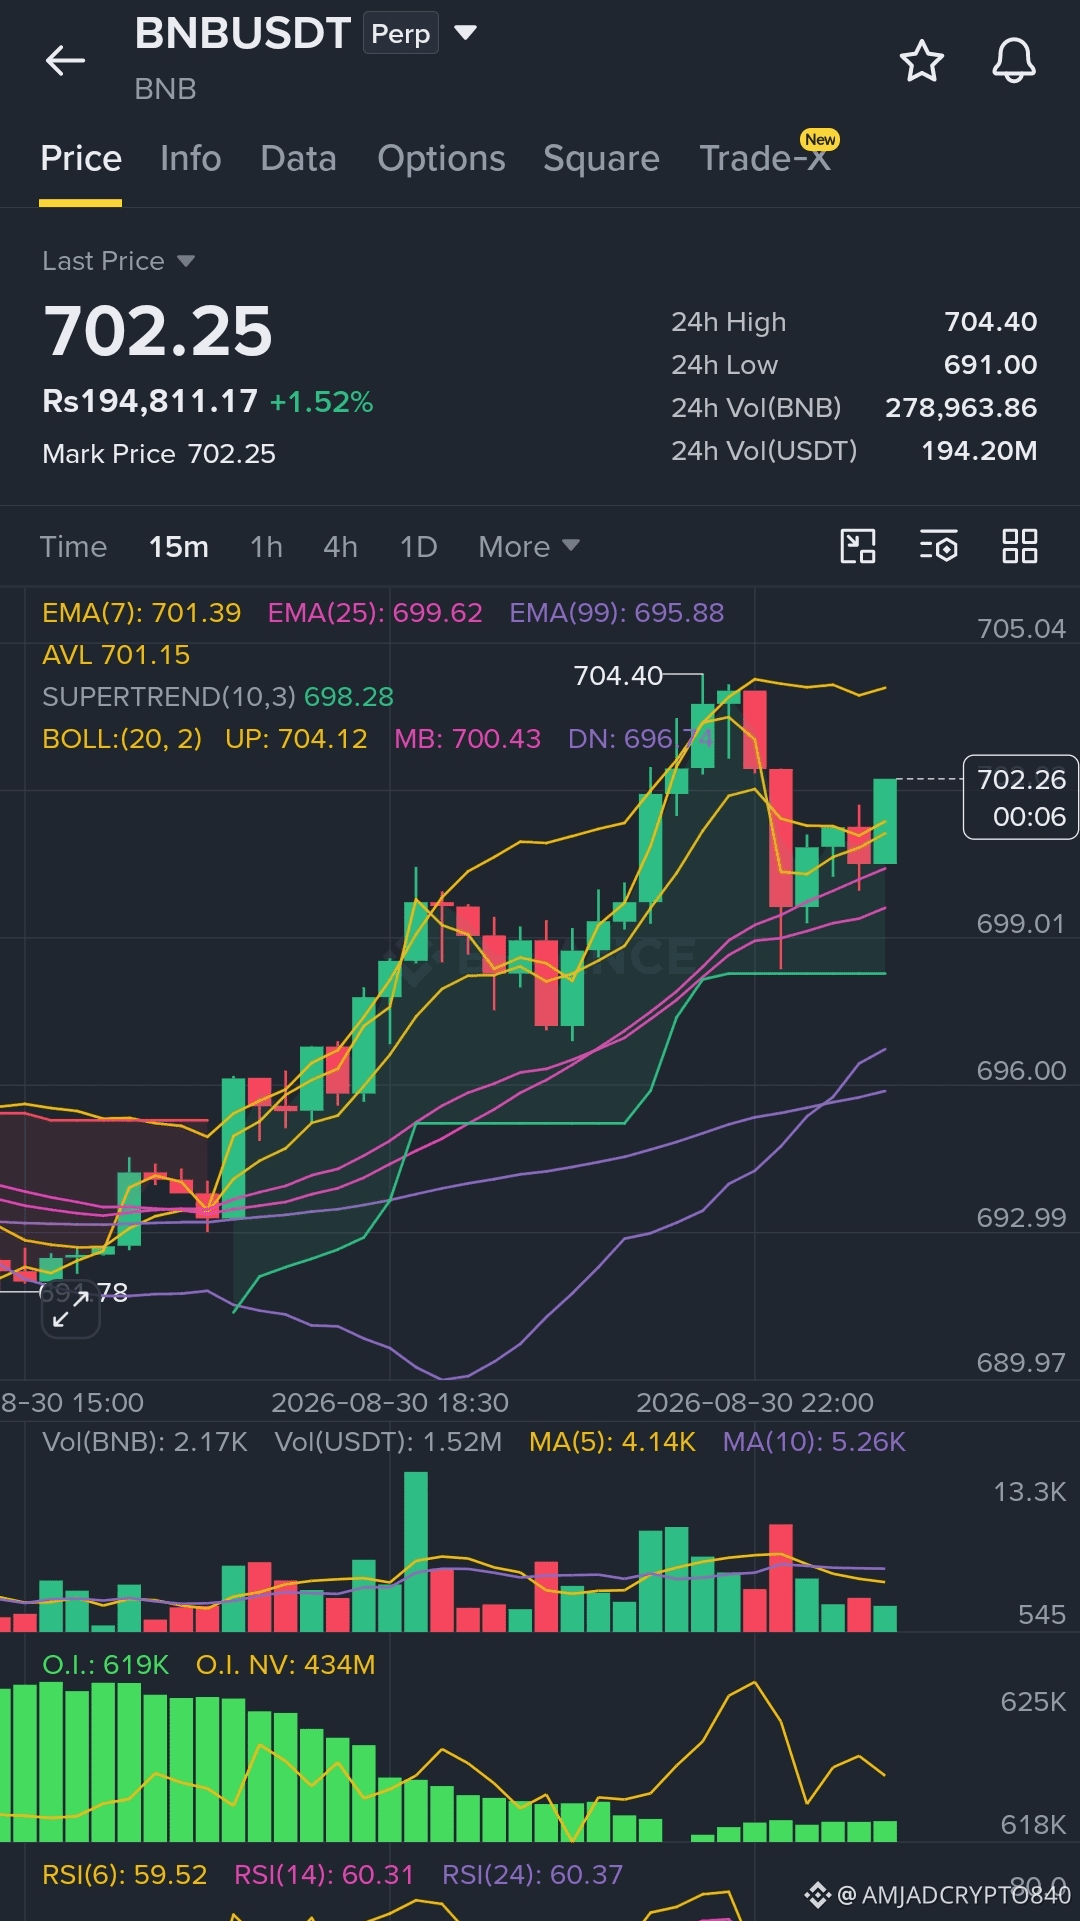
Task: Tap the 2026-08-30 22:00 time axis label
Action: click(755, 1403)
